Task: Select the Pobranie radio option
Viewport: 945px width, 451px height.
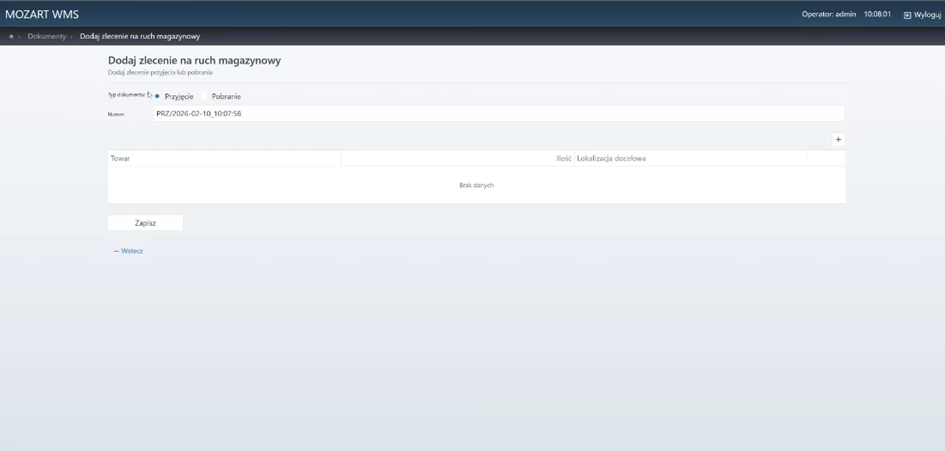Action: click(x=205, y=97)
